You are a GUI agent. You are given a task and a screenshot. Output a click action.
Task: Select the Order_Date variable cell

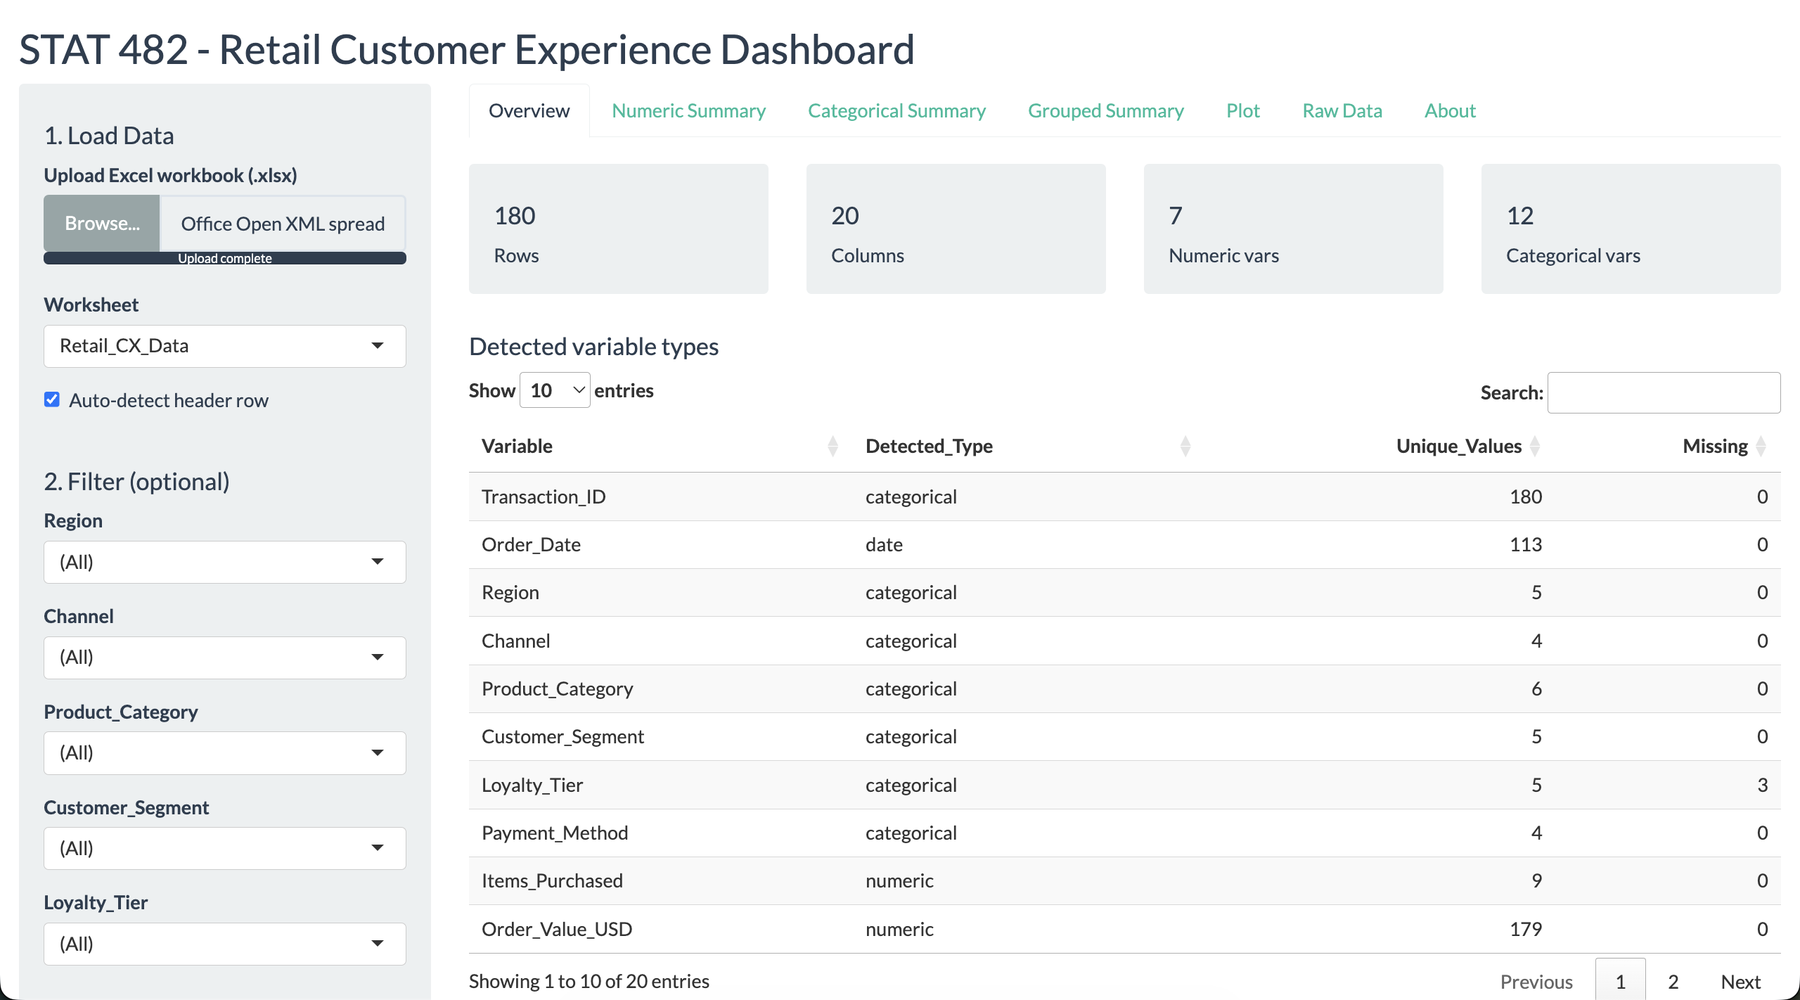661,545
